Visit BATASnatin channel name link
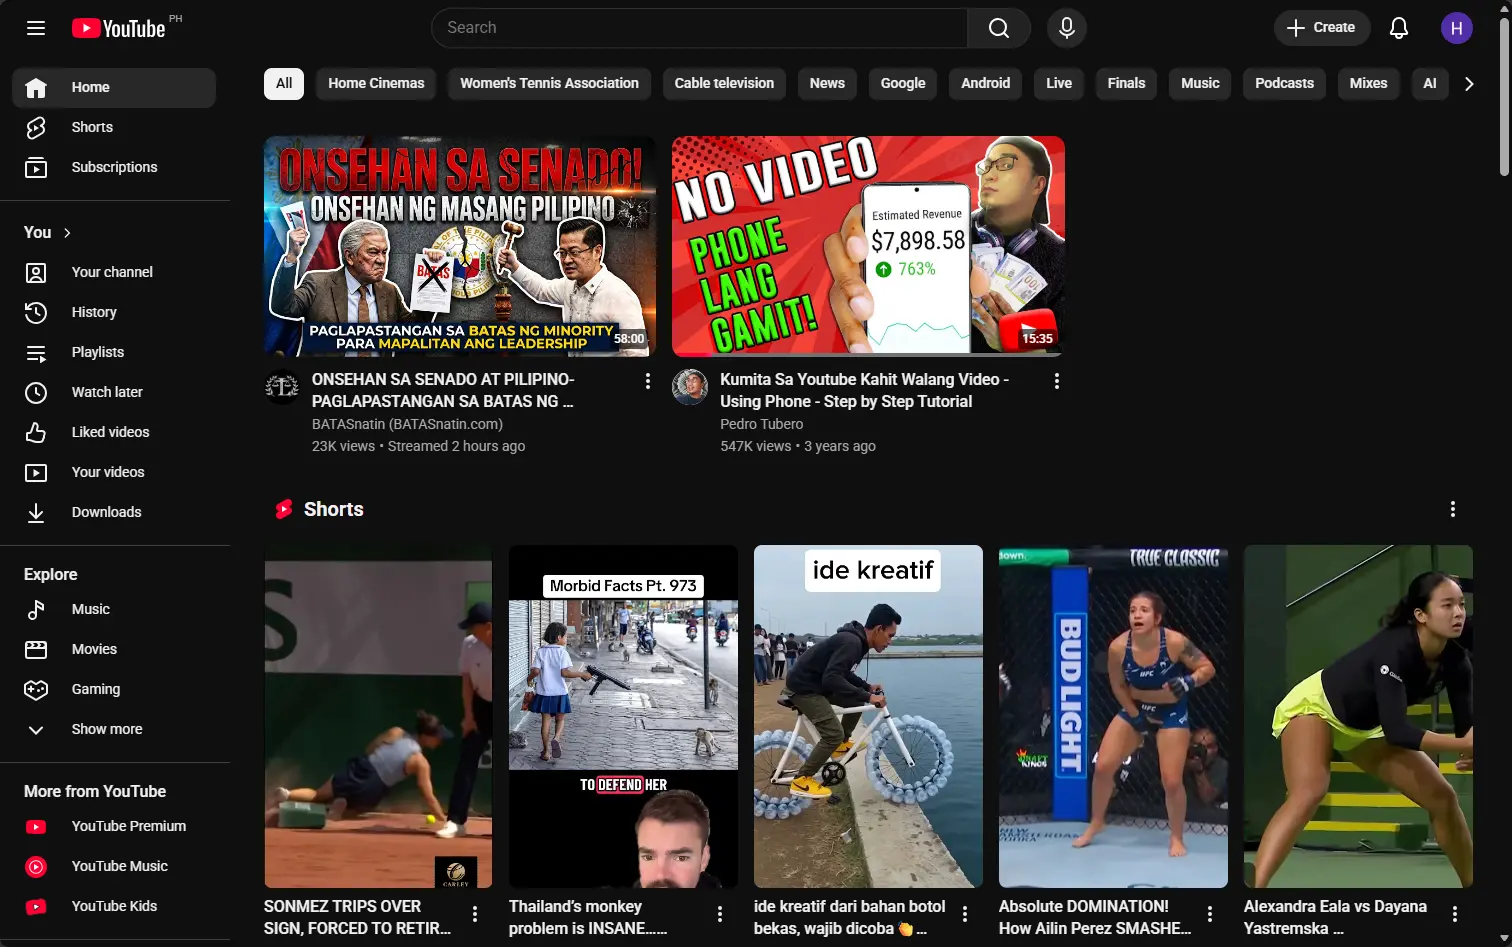Screen dimensions: 1512x947 pos(407,424)
